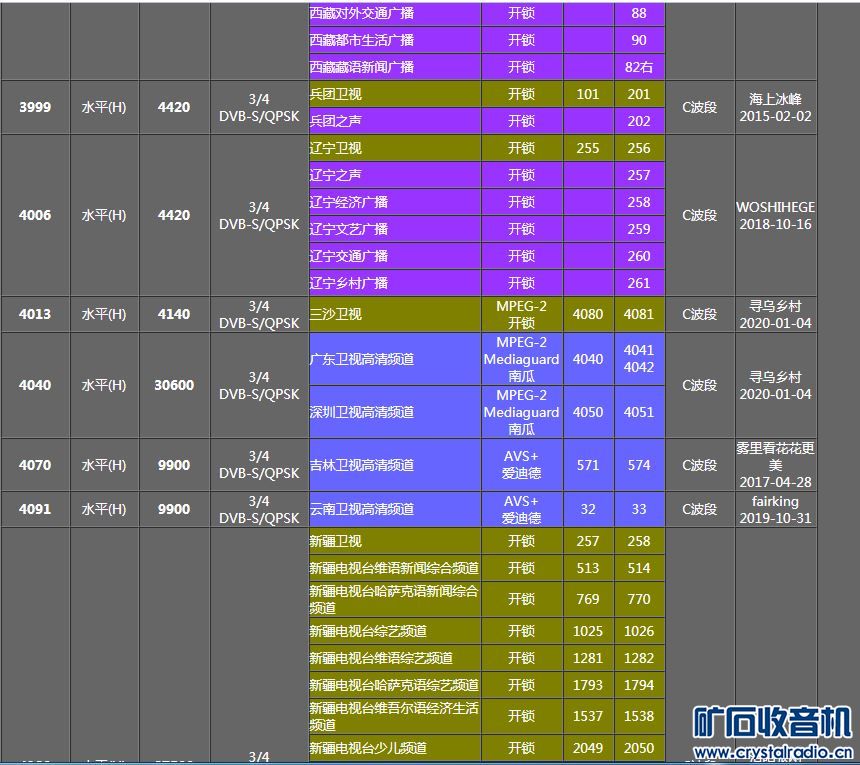860x765 pixels.
Task: Click channel 西藏对外交通广播
Action: (395, 13)
